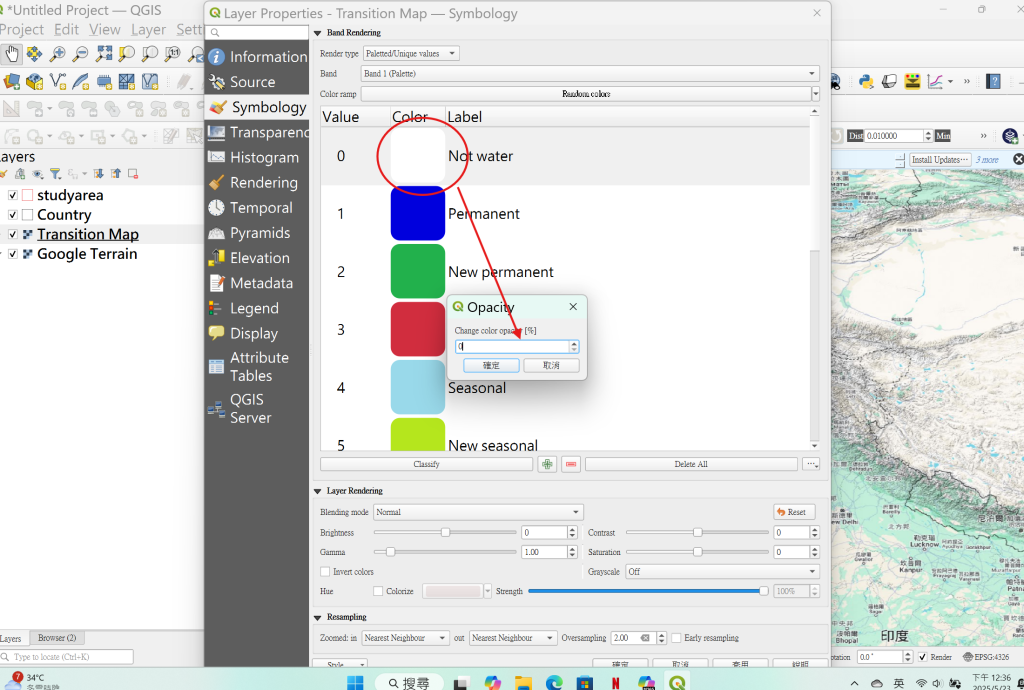Click the Classify button
1024x690 pixels.
[426, 464]
